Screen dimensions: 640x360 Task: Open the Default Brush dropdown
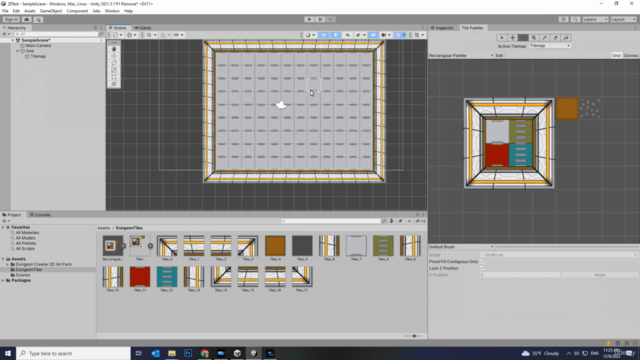461,247
